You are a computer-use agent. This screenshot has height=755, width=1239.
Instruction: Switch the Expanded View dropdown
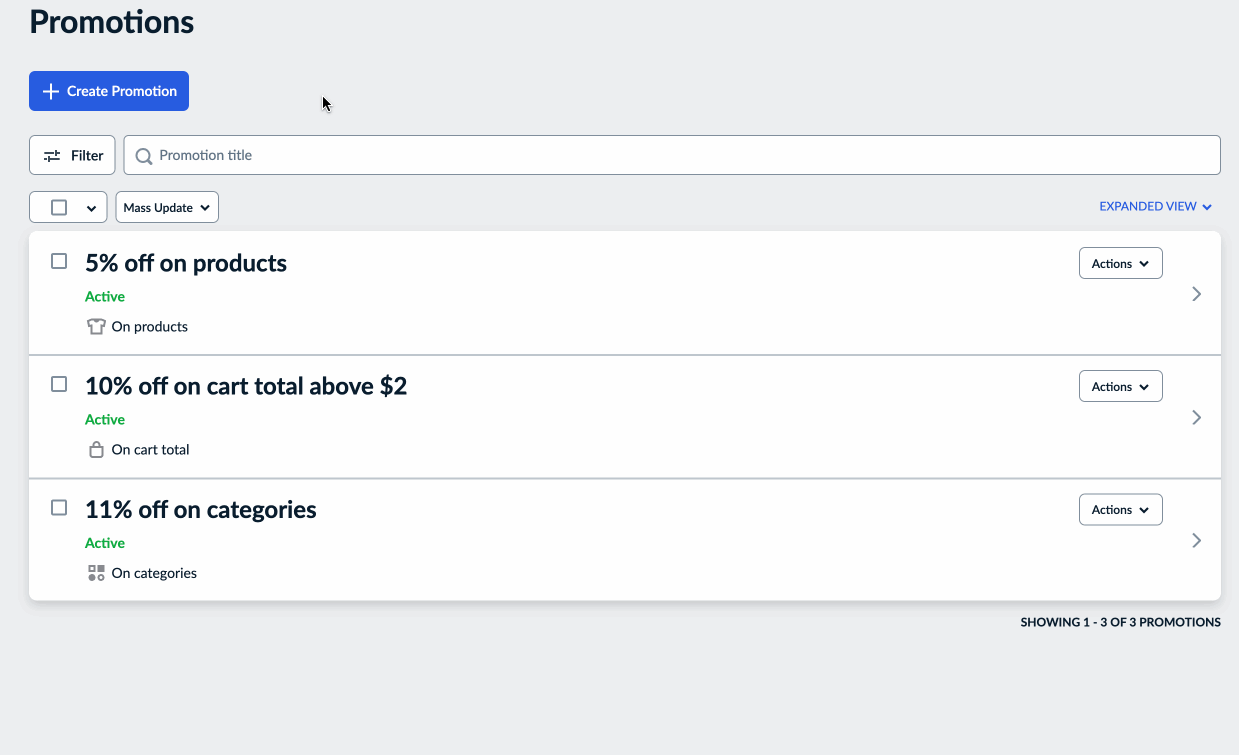(x=1156, y=207)
